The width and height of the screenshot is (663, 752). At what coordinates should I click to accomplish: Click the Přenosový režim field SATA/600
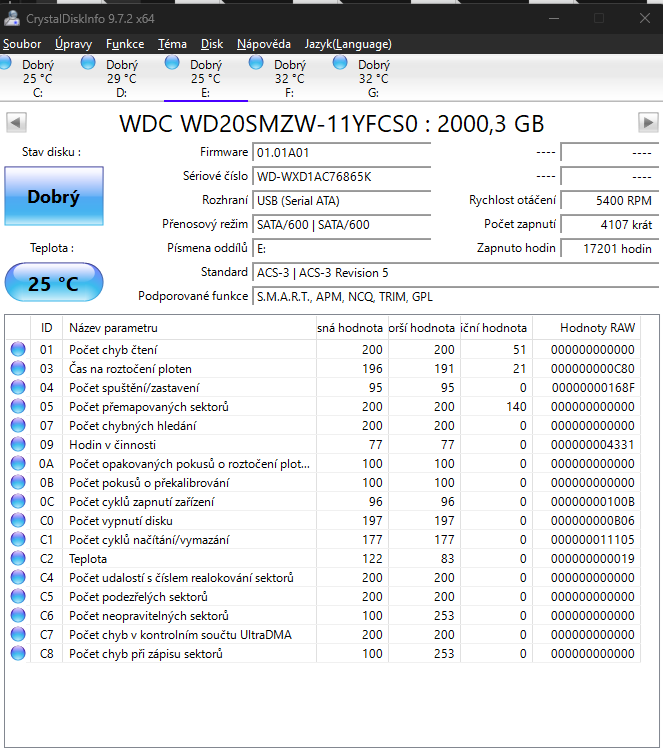tap(342, 224)
